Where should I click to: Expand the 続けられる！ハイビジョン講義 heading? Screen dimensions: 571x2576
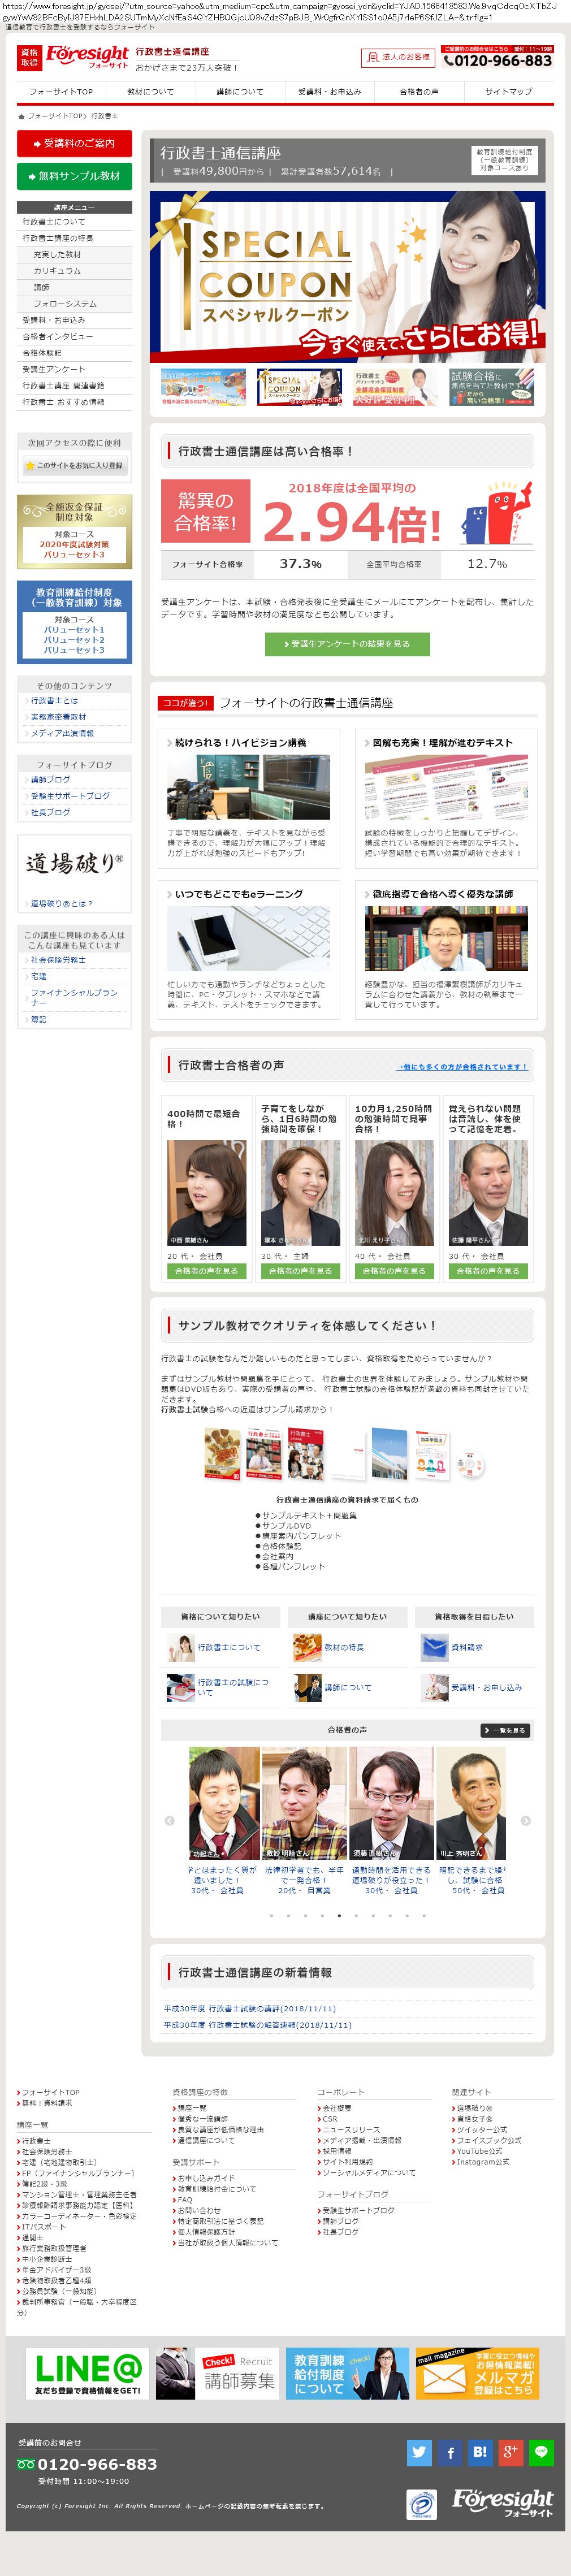[x=240, y=743]
